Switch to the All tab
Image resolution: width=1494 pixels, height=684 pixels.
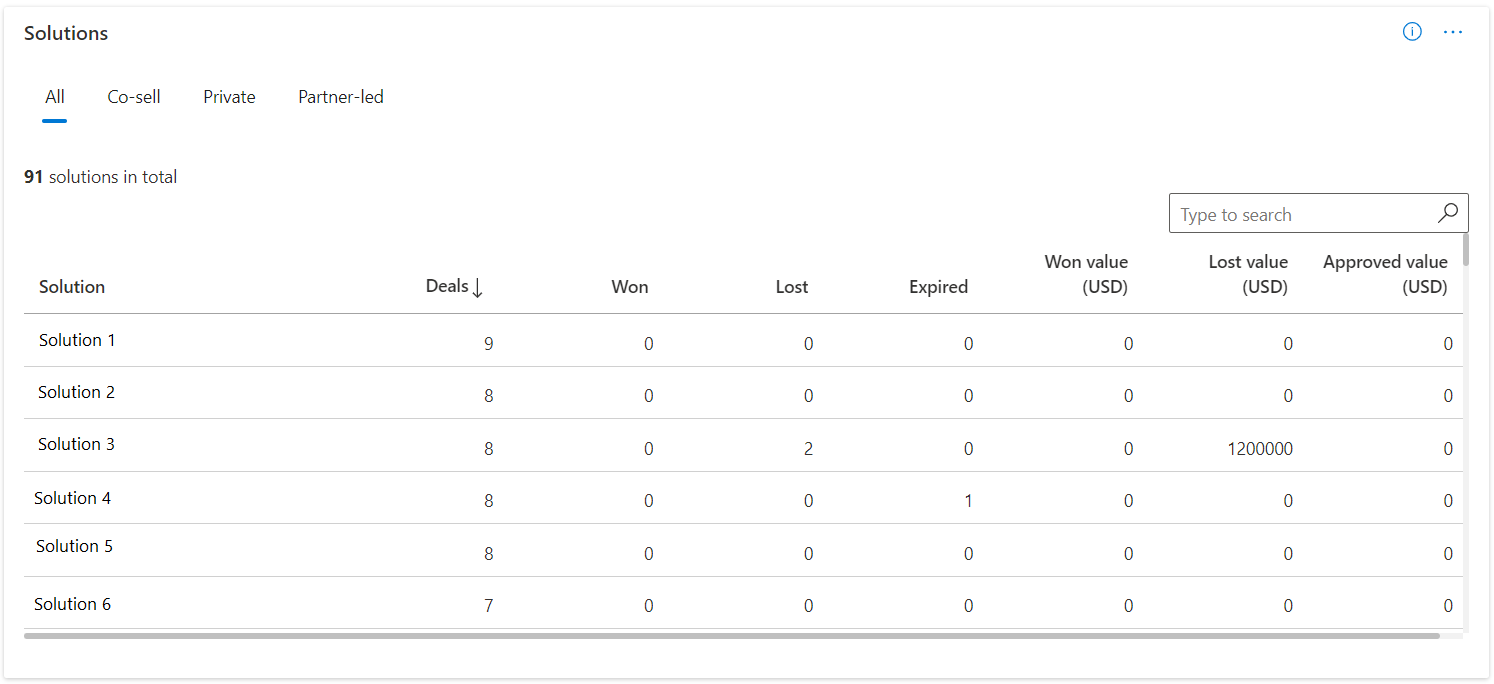55,97
